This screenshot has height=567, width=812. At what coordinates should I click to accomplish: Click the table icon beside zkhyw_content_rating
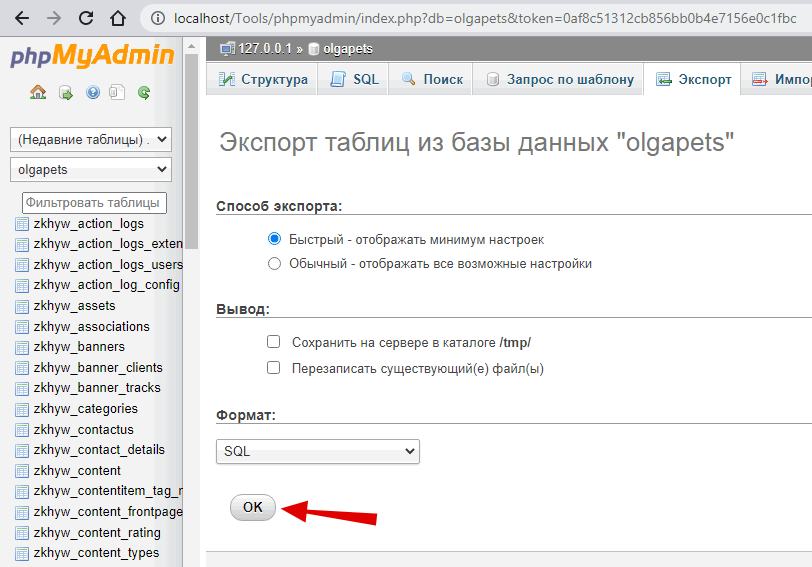[22, 533]
